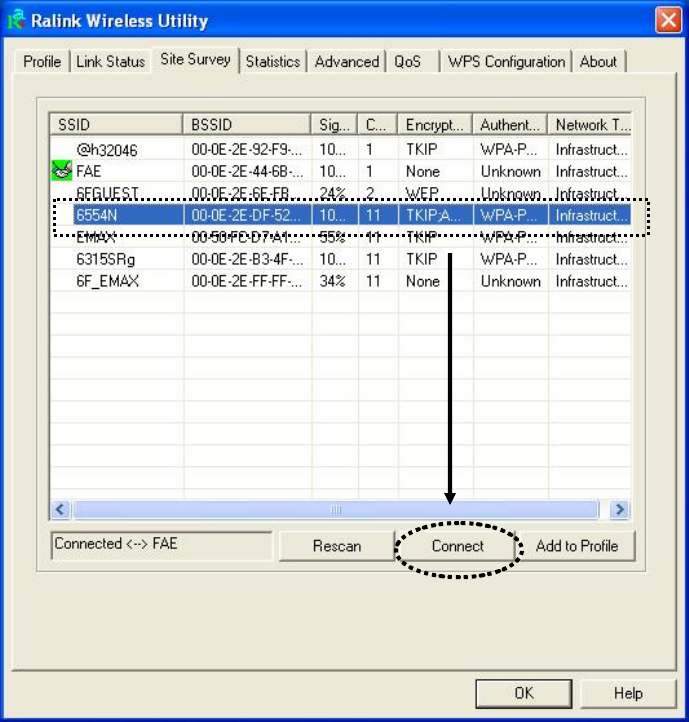Click the Encrypt... column header
689x722 pixels.
[435, 124]
